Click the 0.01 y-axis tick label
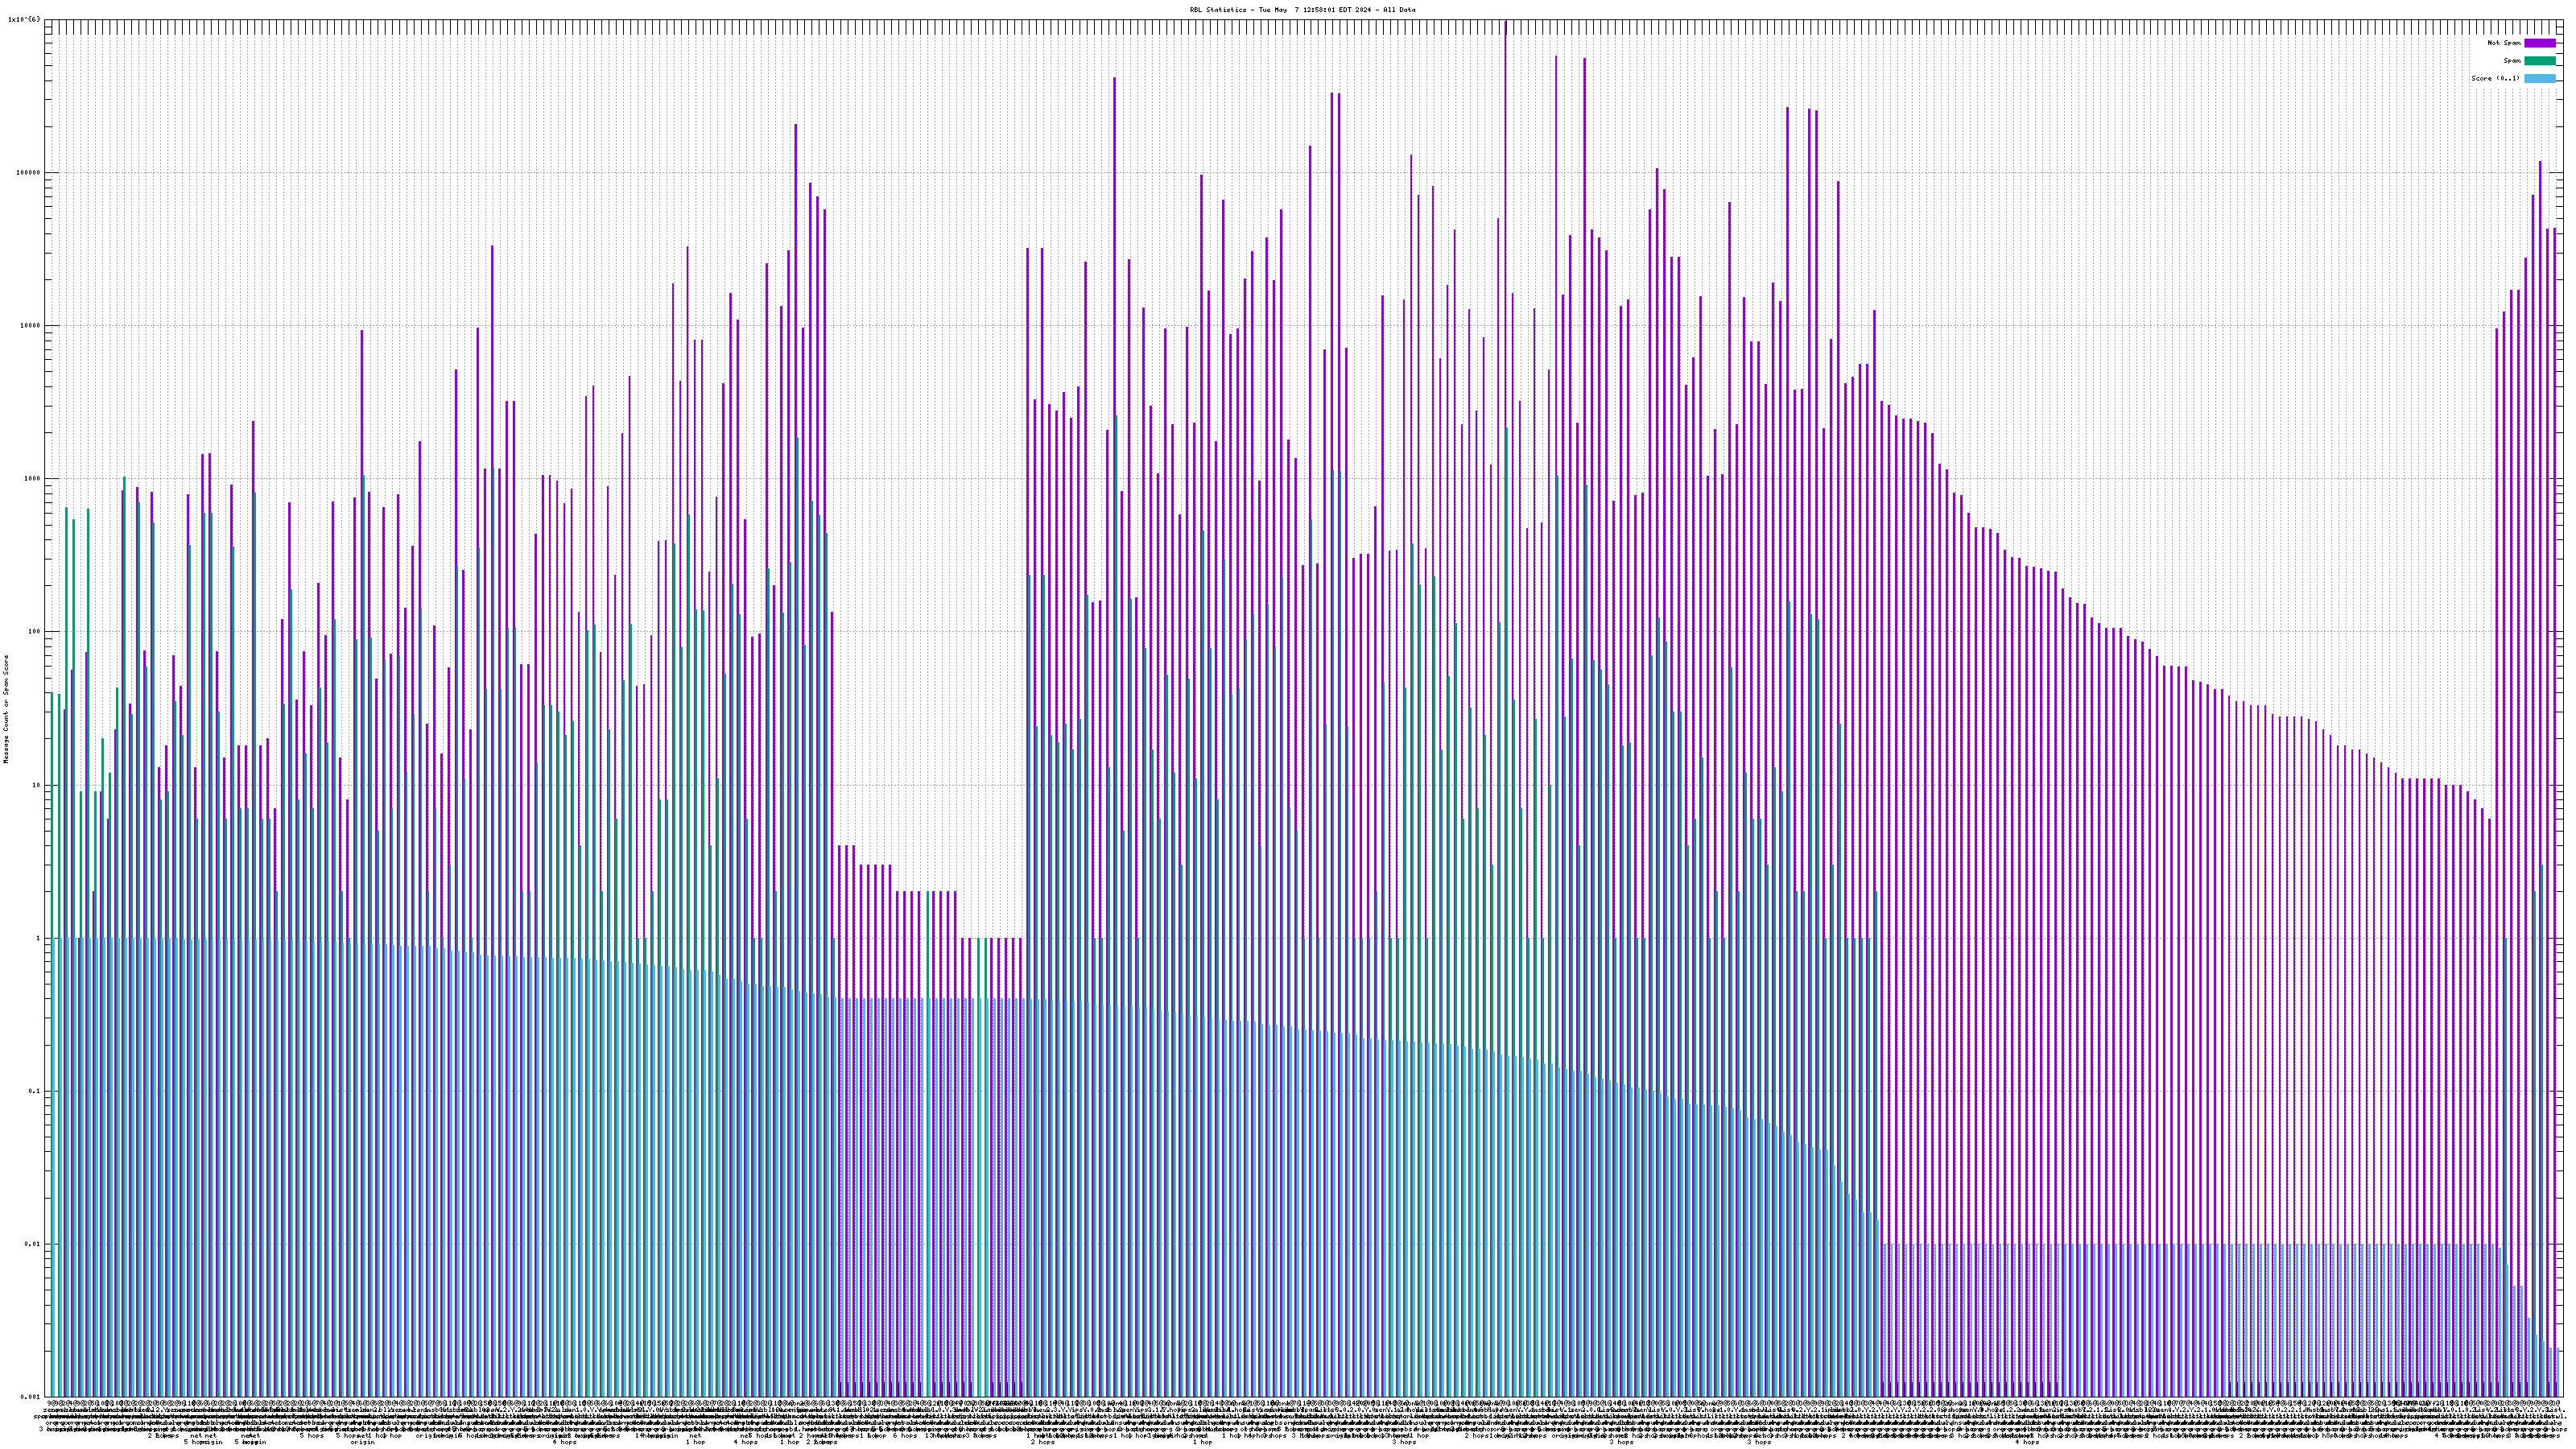Image resolution: width=2576 pixels, height=1449 pixels. (x=32, y=1244)
